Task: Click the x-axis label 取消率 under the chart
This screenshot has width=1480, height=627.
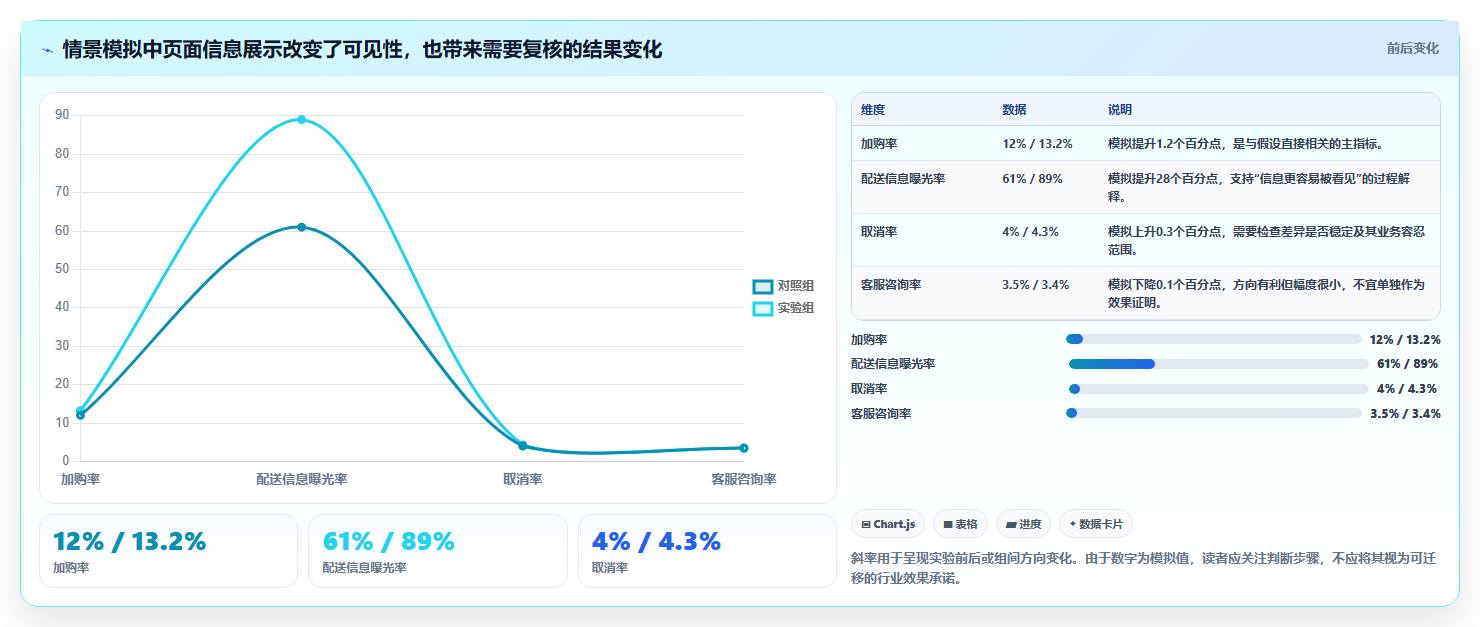Action: tap(522, 479)
